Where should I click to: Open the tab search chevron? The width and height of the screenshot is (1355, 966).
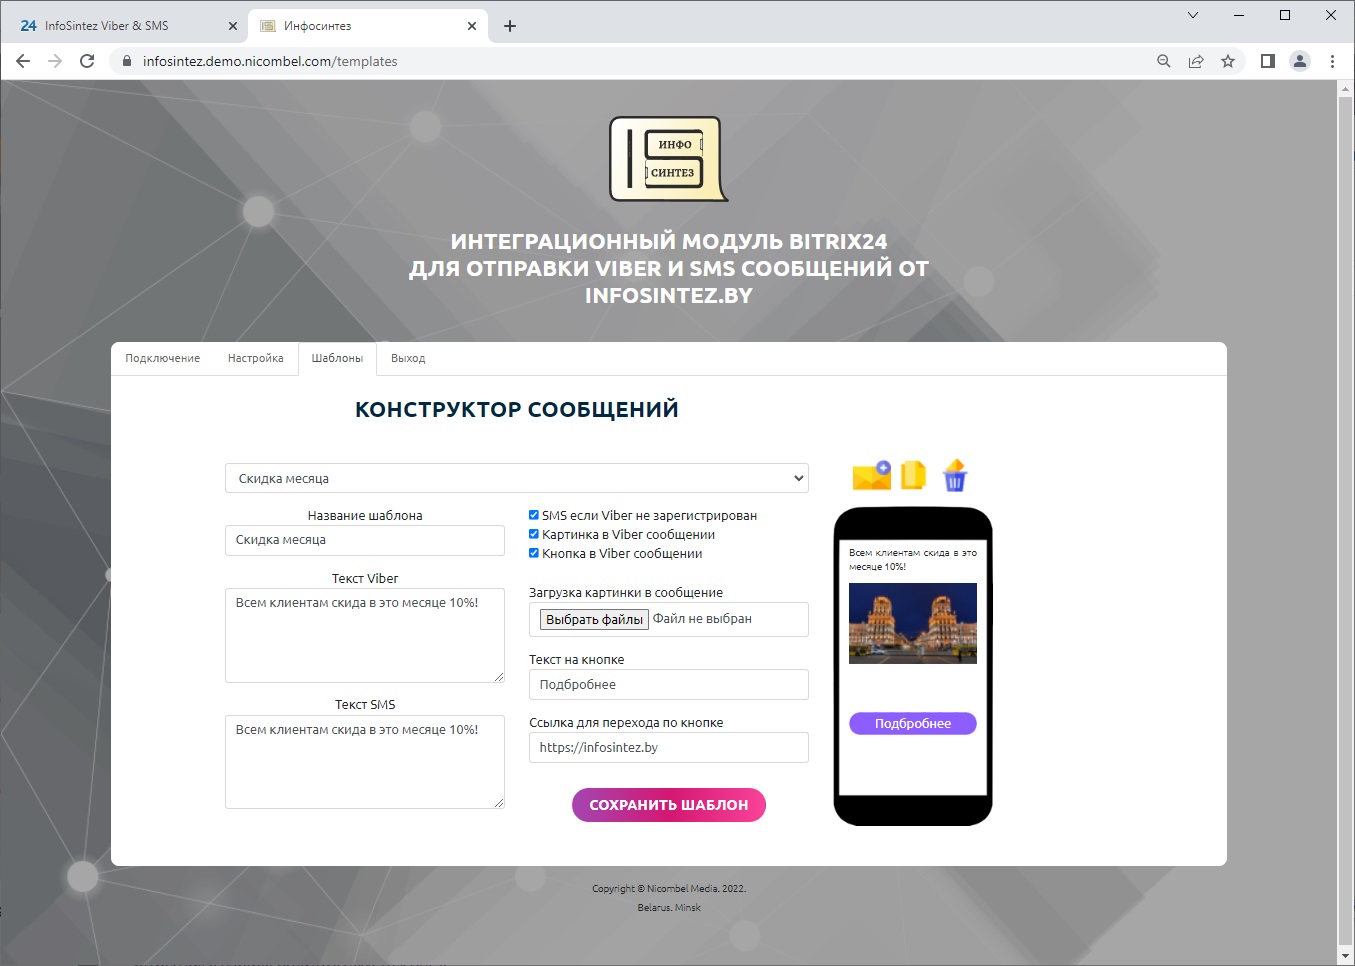[x=1193, y=15]
